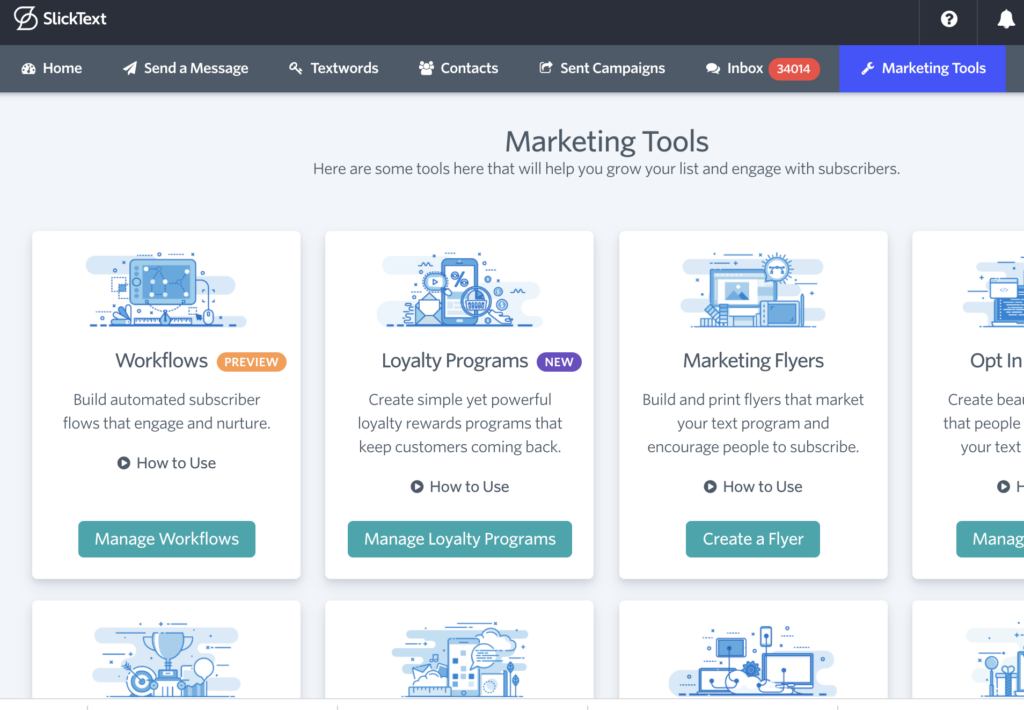Open the help question mark icon

click(949, 20)
